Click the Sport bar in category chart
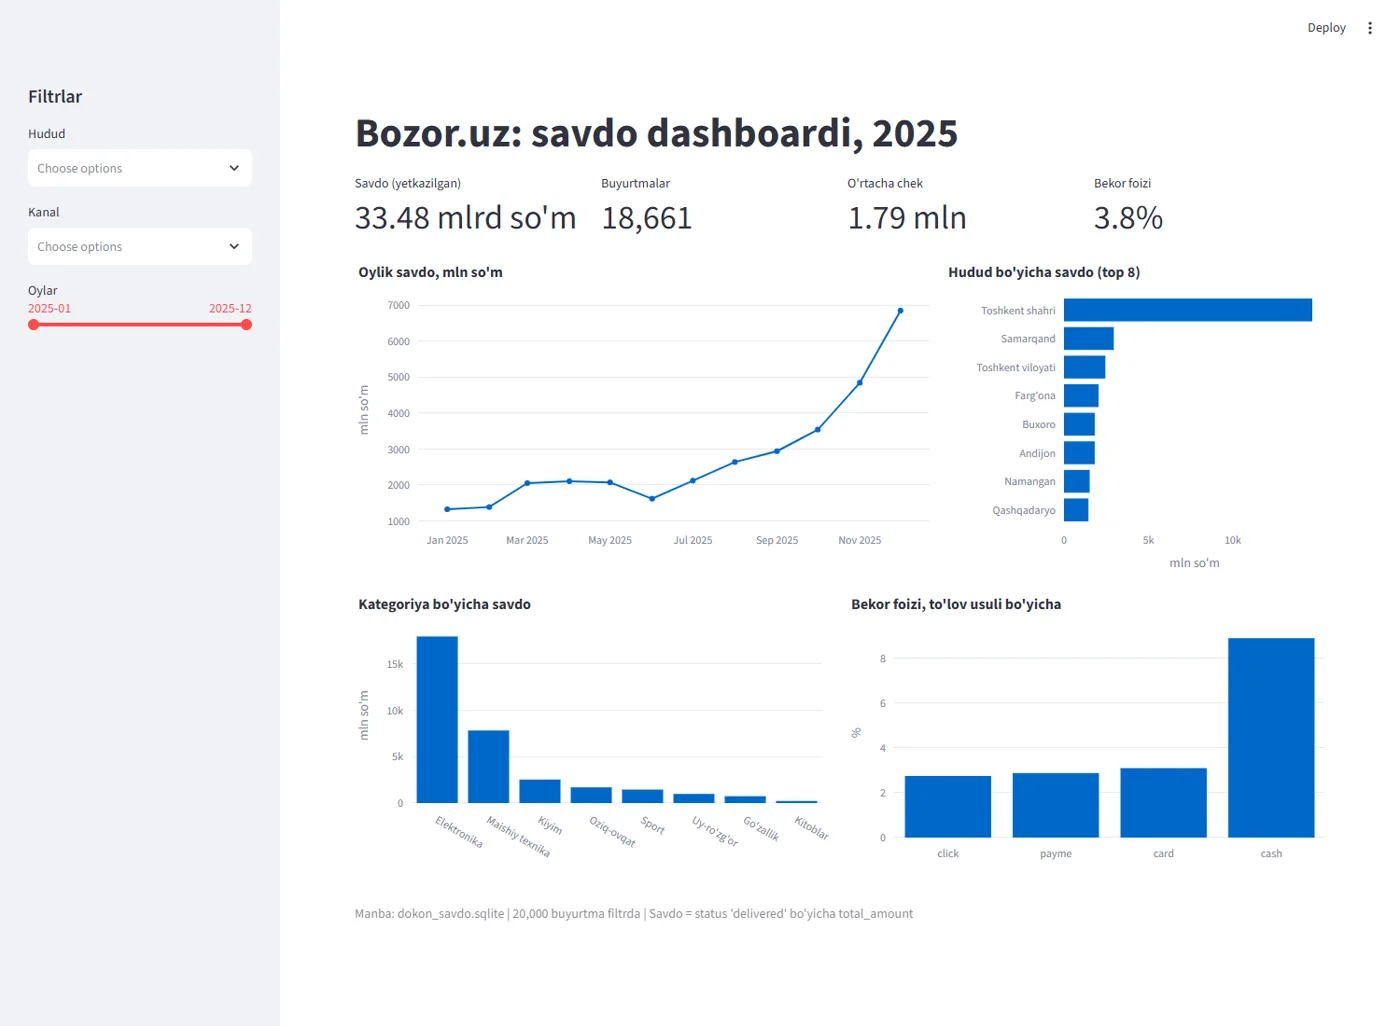Screen dimensions: 1400x1026 (642, 796)
